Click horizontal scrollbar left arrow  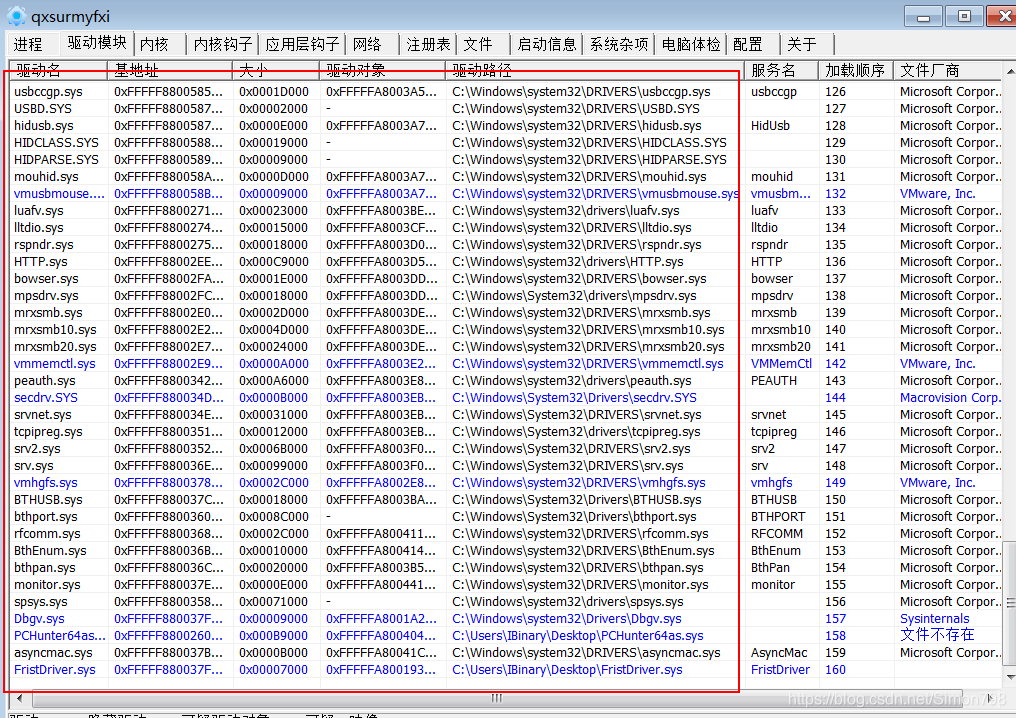click(20, 698)
